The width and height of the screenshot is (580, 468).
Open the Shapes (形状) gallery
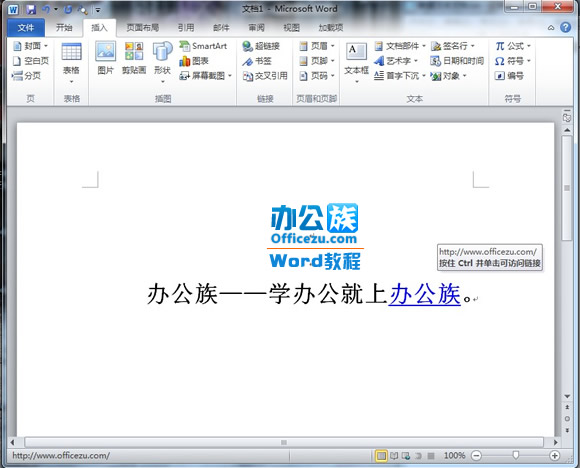[162, 63]
